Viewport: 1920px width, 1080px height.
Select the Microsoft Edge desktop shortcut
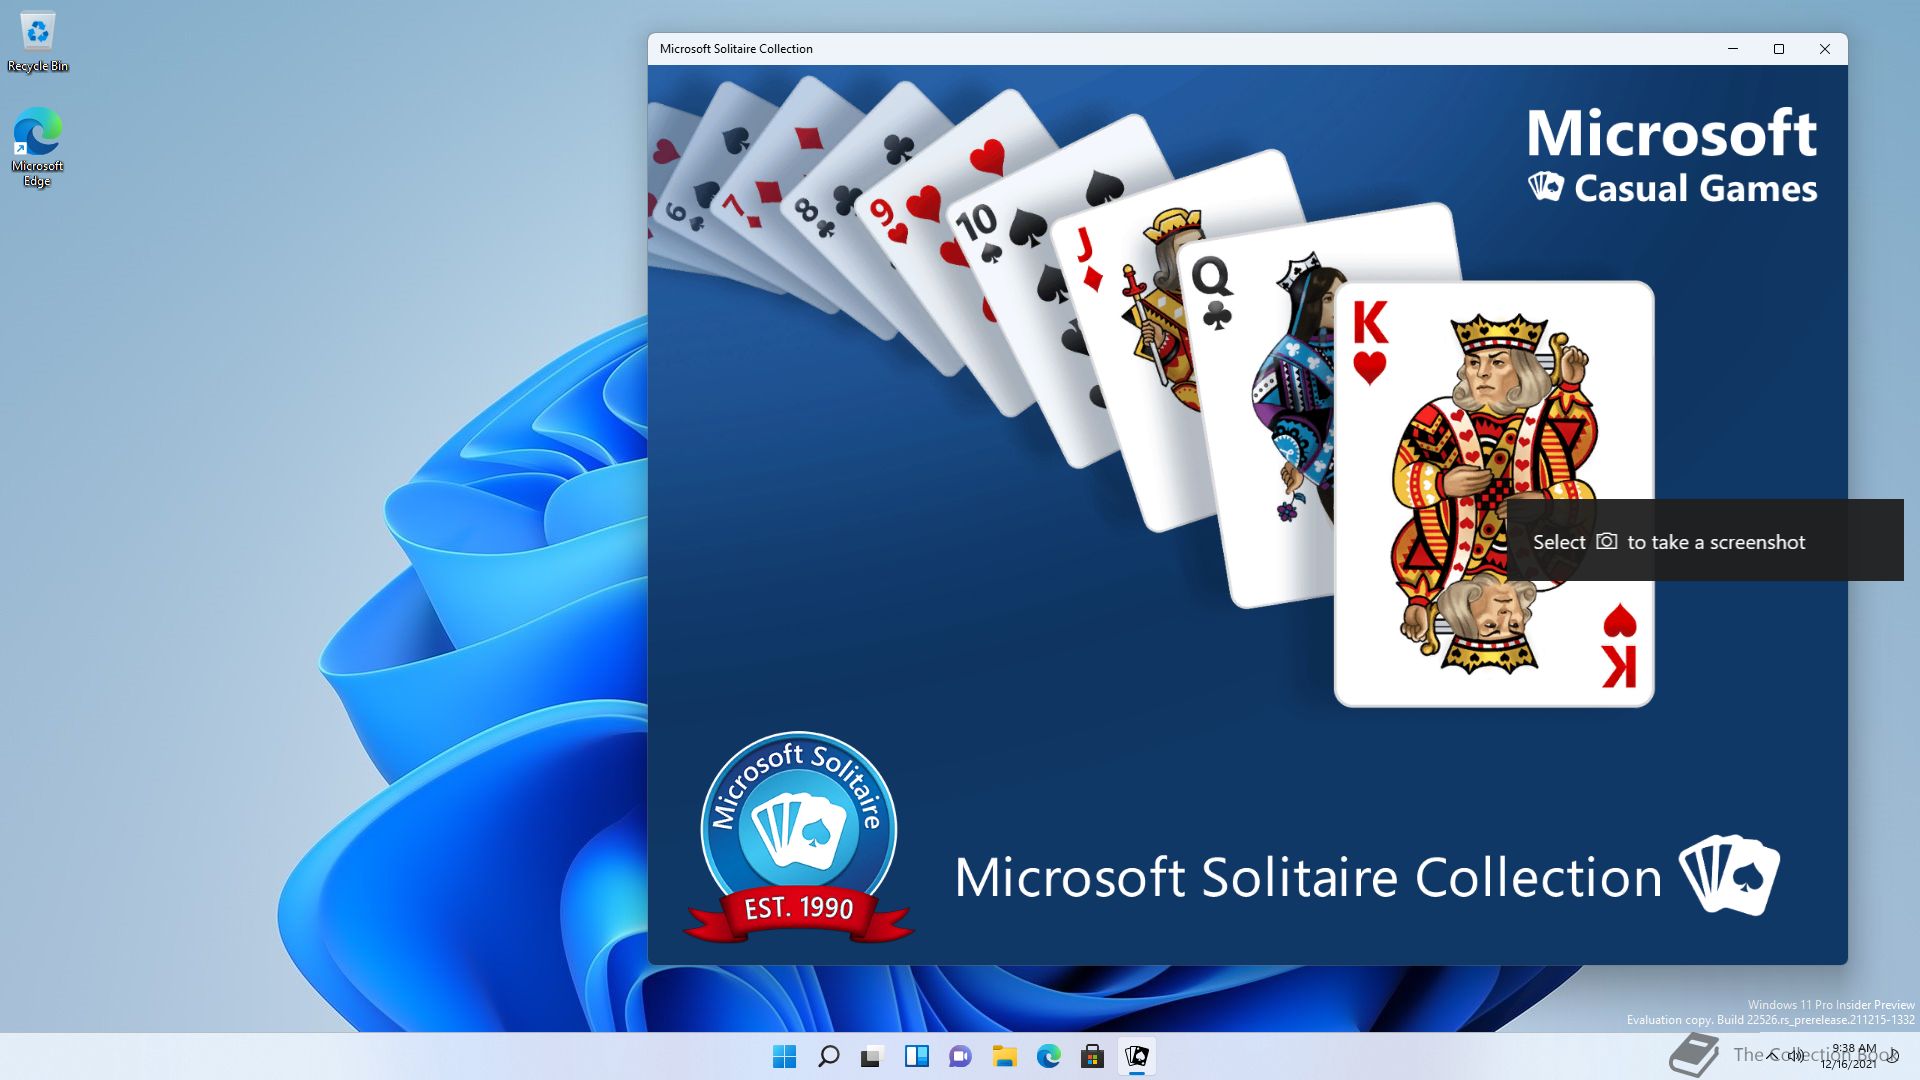(38, 147)
